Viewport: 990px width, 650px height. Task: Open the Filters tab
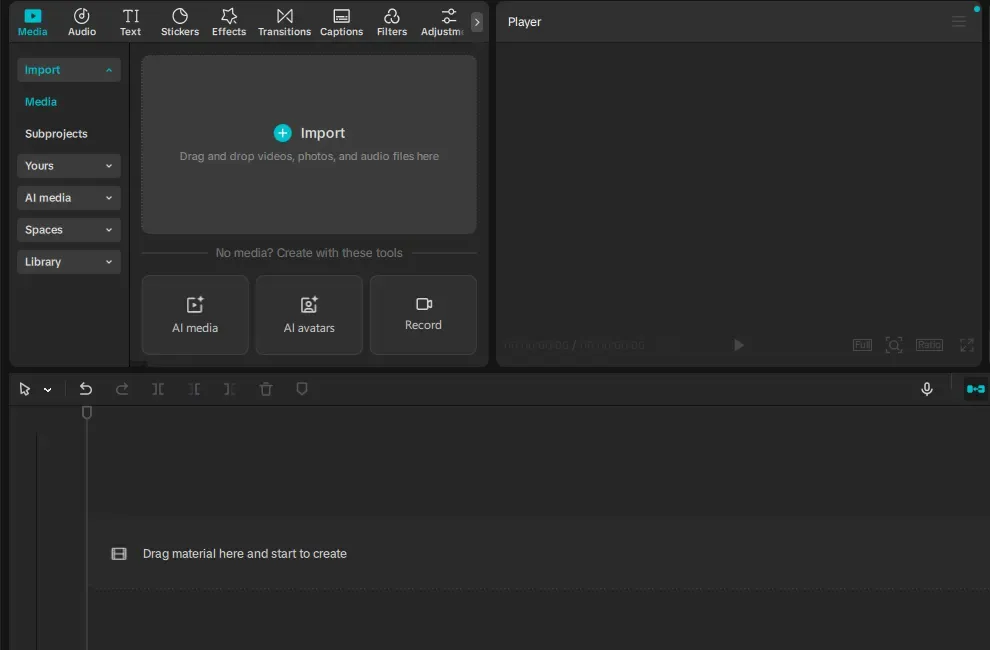click(391, 22)
